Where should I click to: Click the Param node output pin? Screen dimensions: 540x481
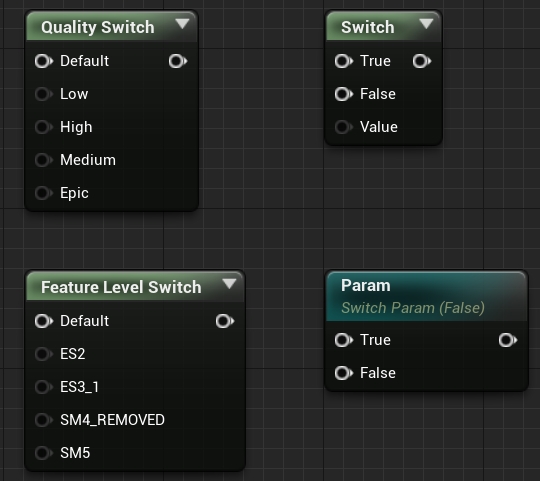click(508, 340)
